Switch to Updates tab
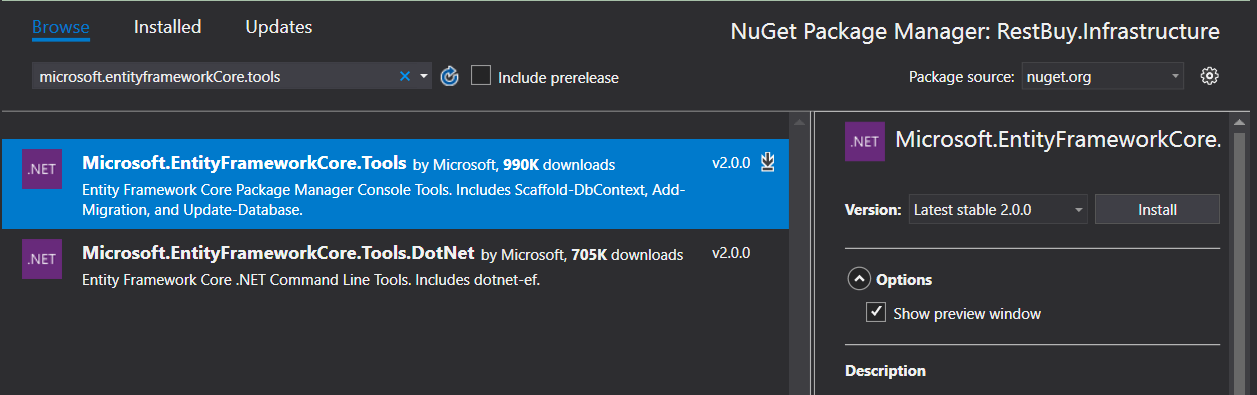 point(279,27)
